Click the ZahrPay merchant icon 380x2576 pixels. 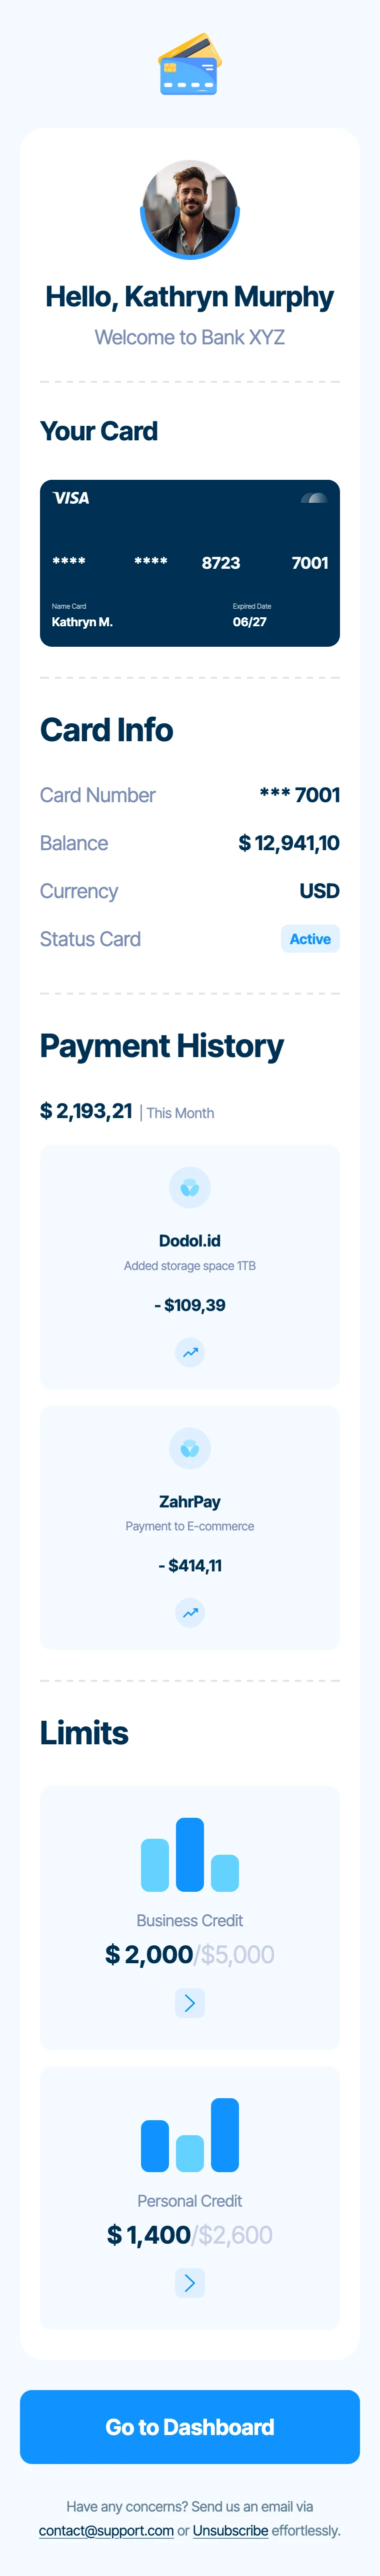click(190, 1448)
